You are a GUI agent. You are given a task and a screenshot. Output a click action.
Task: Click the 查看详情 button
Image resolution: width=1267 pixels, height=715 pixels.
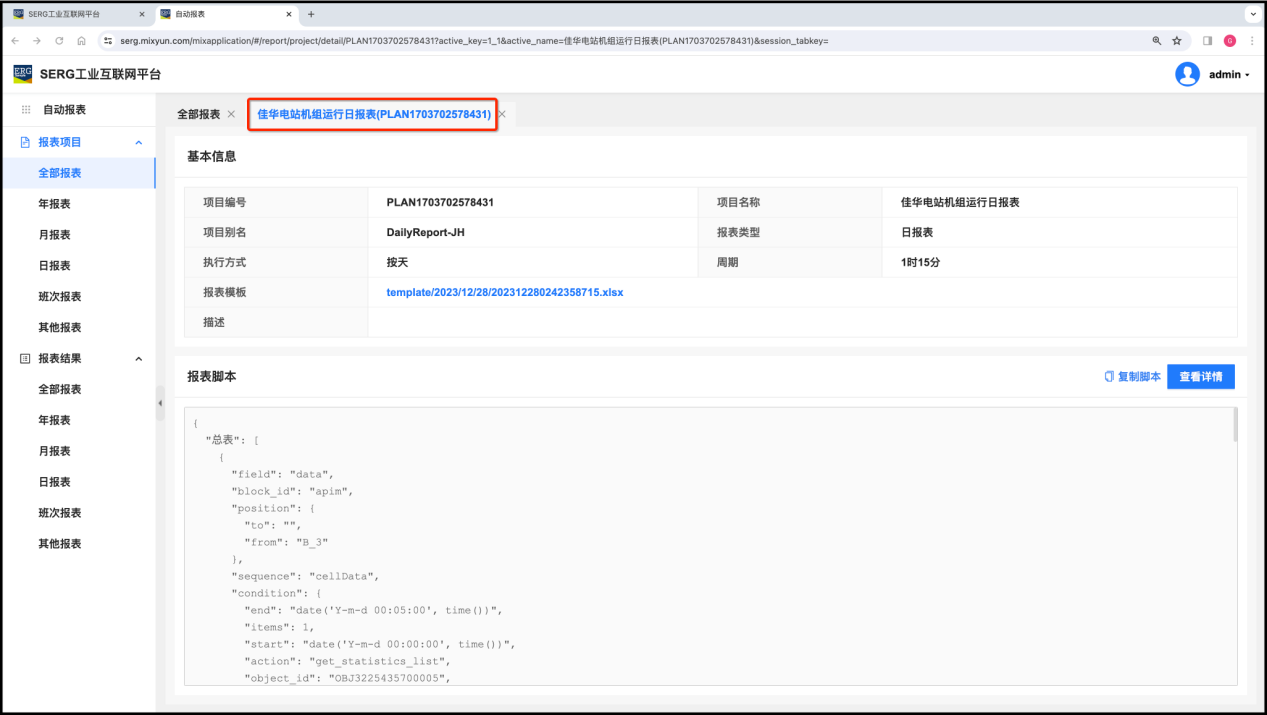coord(1200,377)
